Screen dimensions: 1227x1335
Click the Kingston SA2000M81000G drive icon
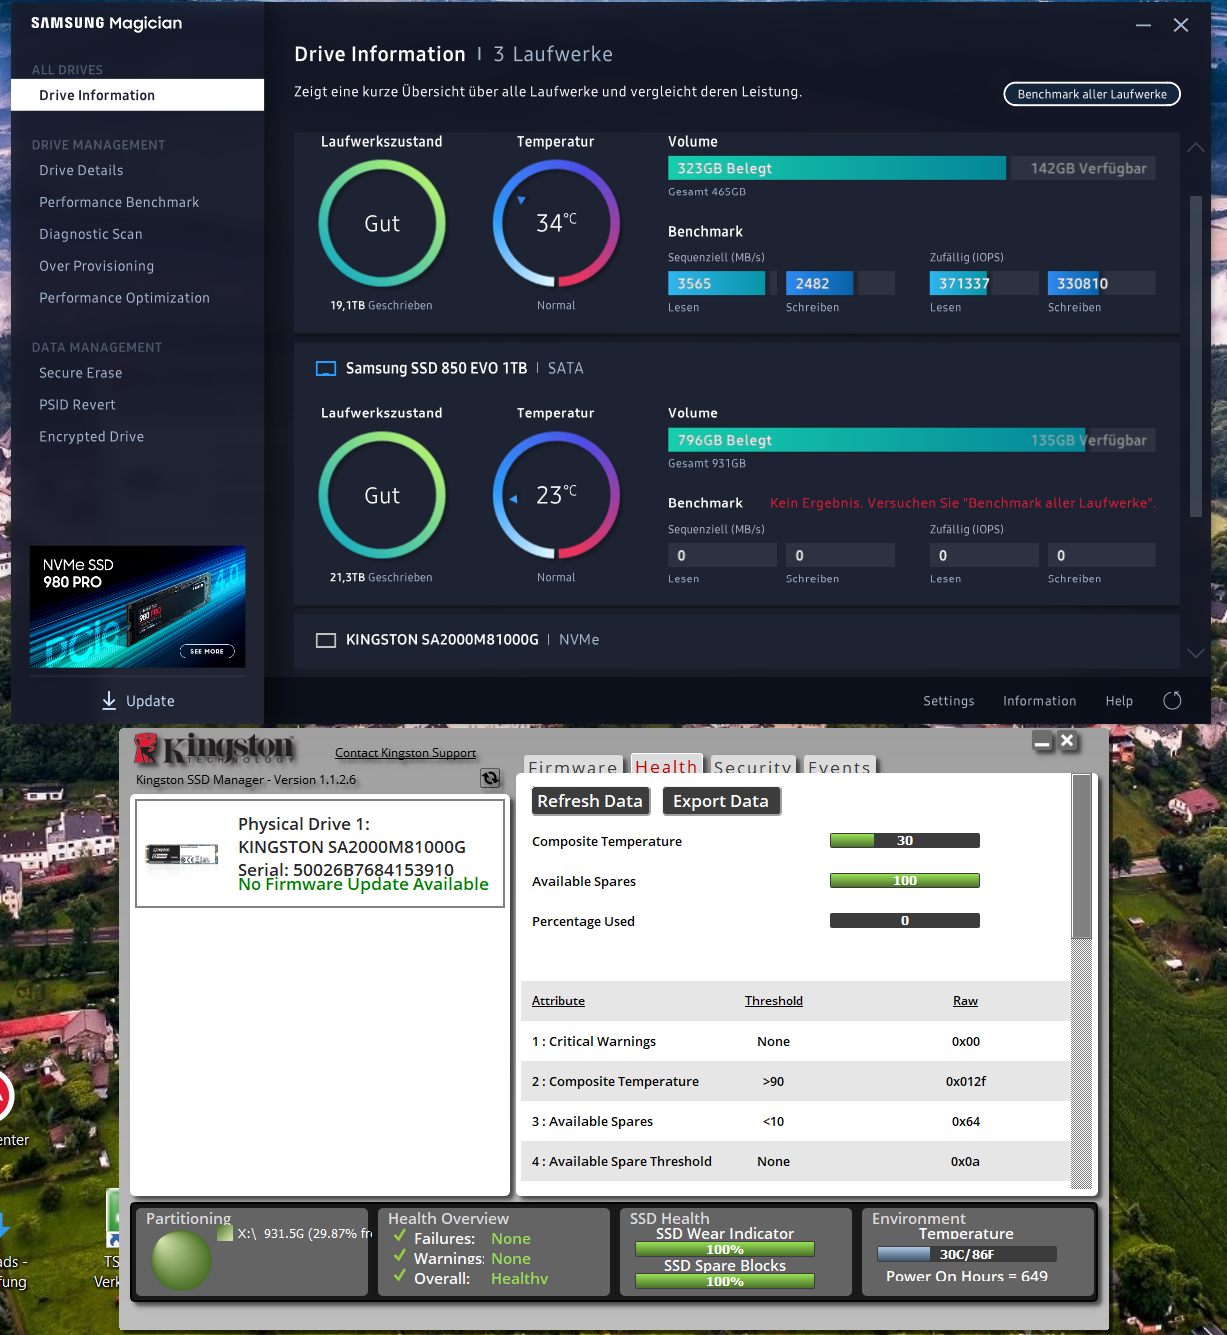click(326, 640)
